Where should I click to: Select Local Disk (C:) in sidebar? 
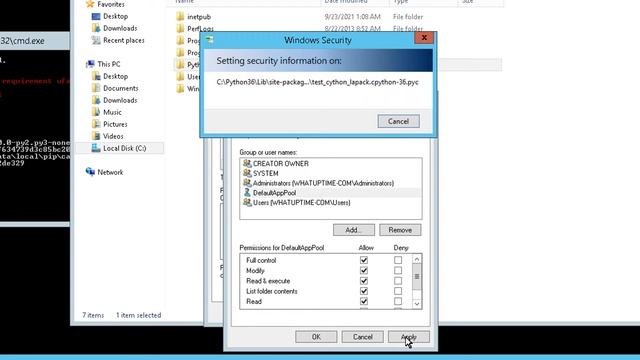click(x=124, y=148)
